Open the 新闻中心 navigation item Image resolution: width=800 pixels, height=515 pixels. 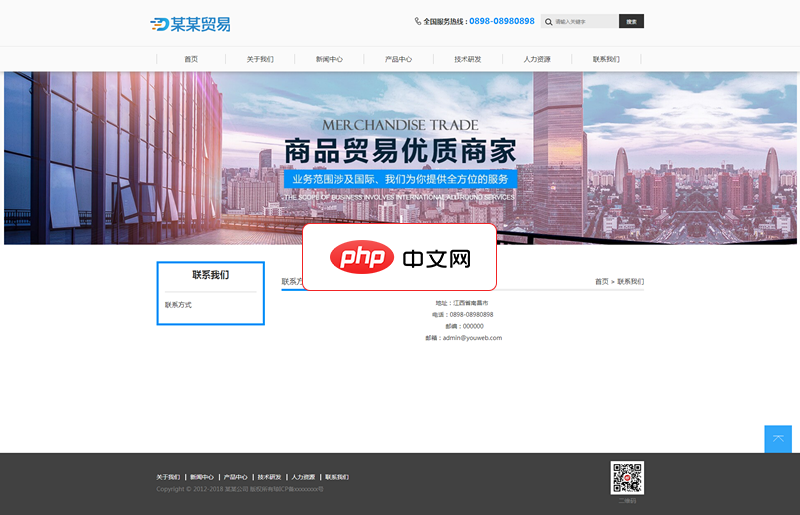[329, 59]
